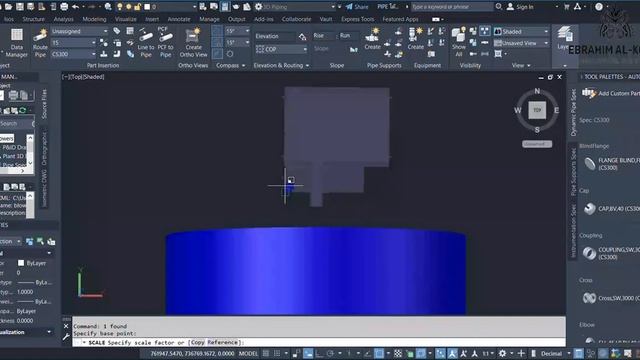
Task: Choose the Reference option in command line
Action: (x=222, y=342)
